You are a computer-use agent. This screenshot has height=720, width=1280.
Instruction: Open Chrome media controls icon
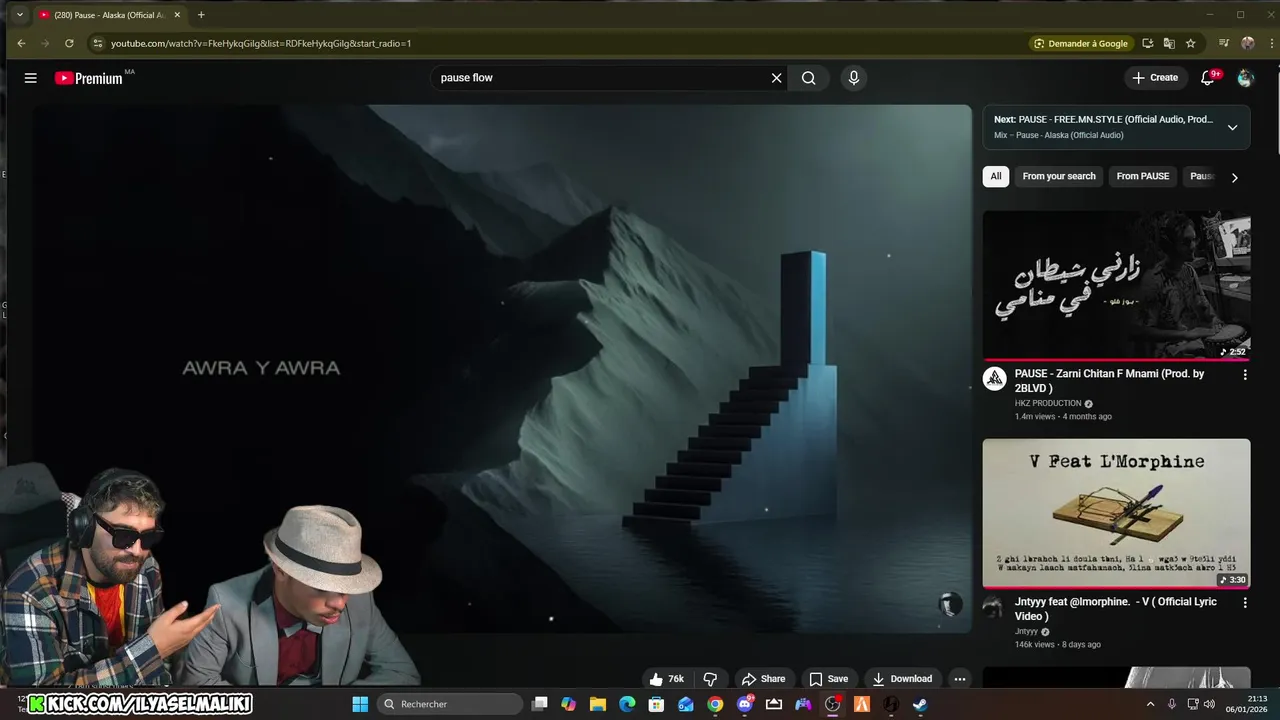tap(1224, 43)
